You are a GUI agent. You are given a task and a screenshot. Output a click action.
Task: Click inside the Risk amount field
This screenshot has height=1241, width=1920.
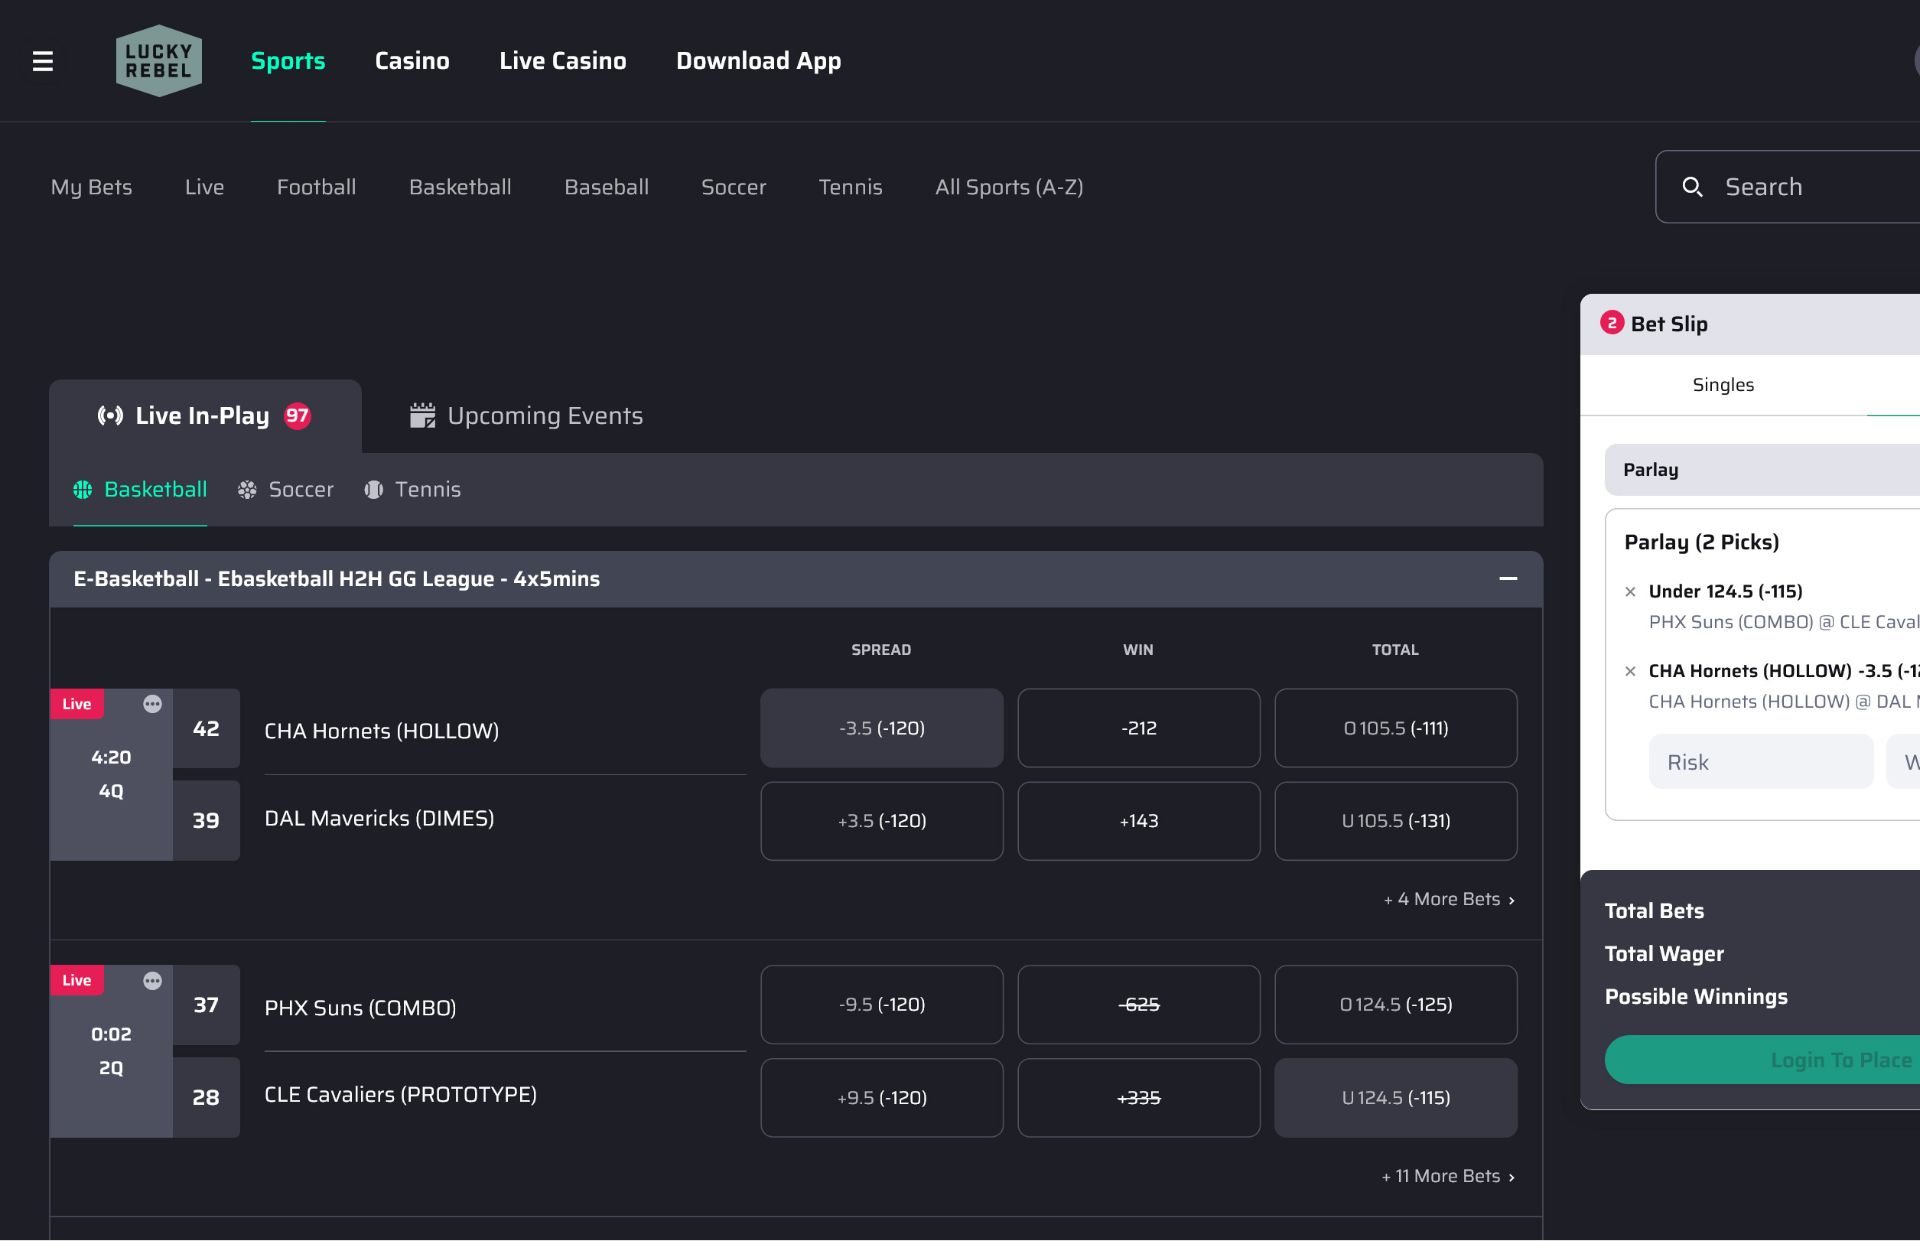(x=1761, y=761)
